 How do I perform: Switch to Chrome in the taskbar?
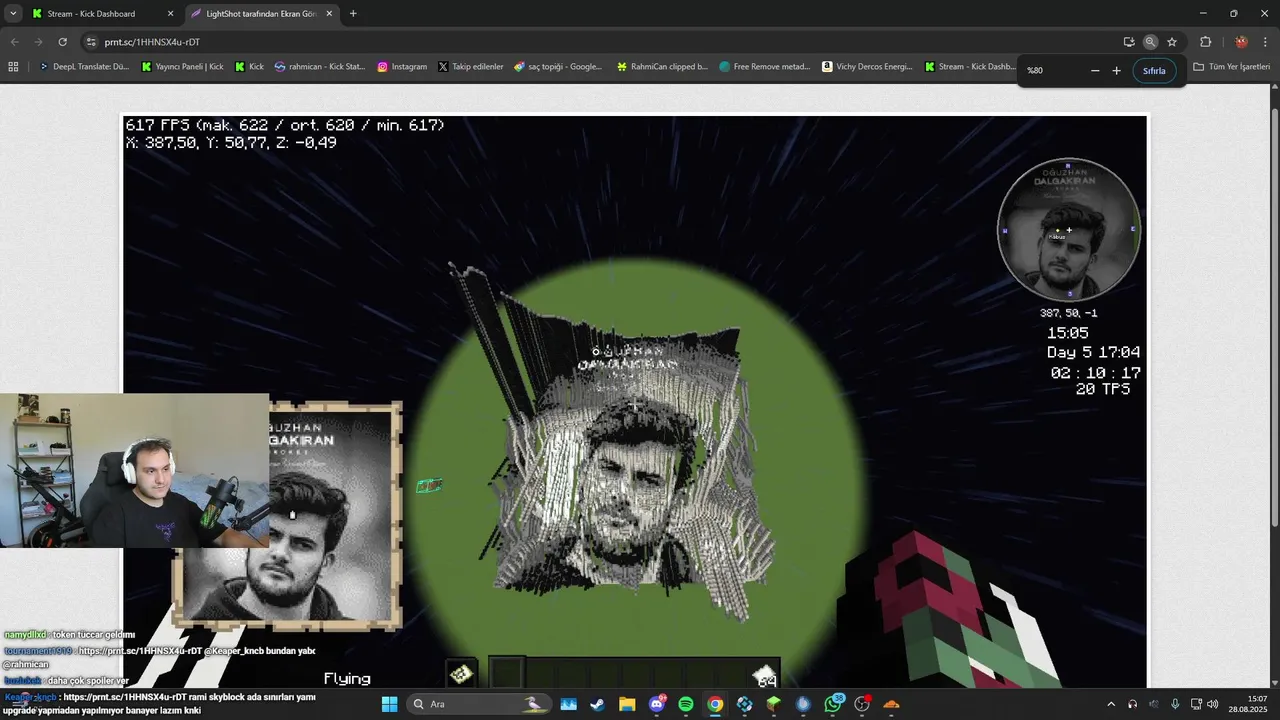pos(715,704)
